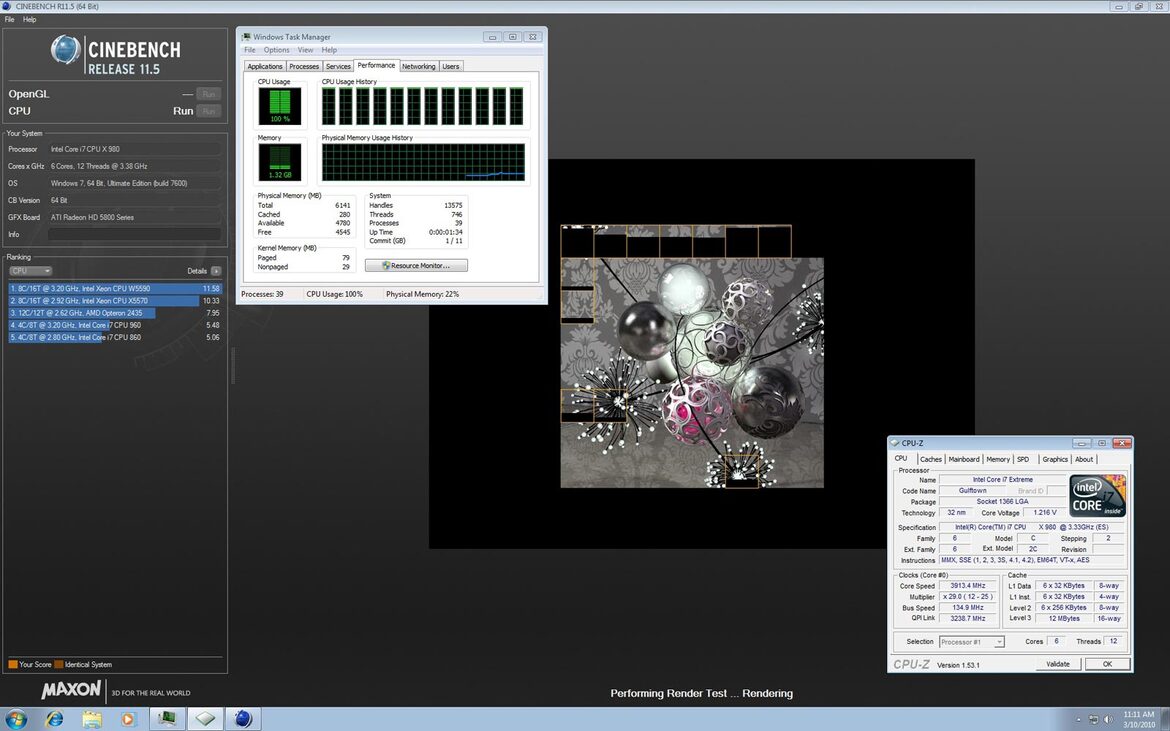The height and width of the screenshot is (731, 1170).
Task: Open Mainboard tab in CPU-Z
Action: point(964,459)
